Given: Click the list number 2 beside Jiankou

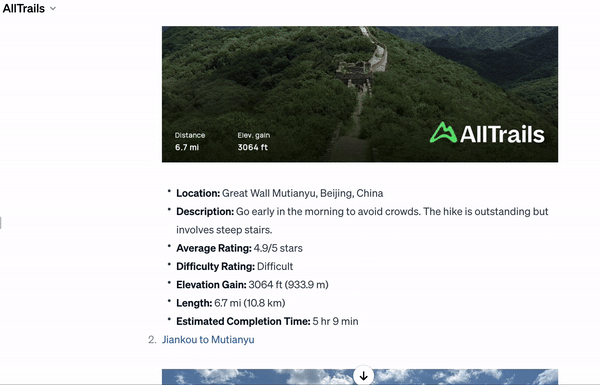Looking at the screenshot, I should (152, 340).
